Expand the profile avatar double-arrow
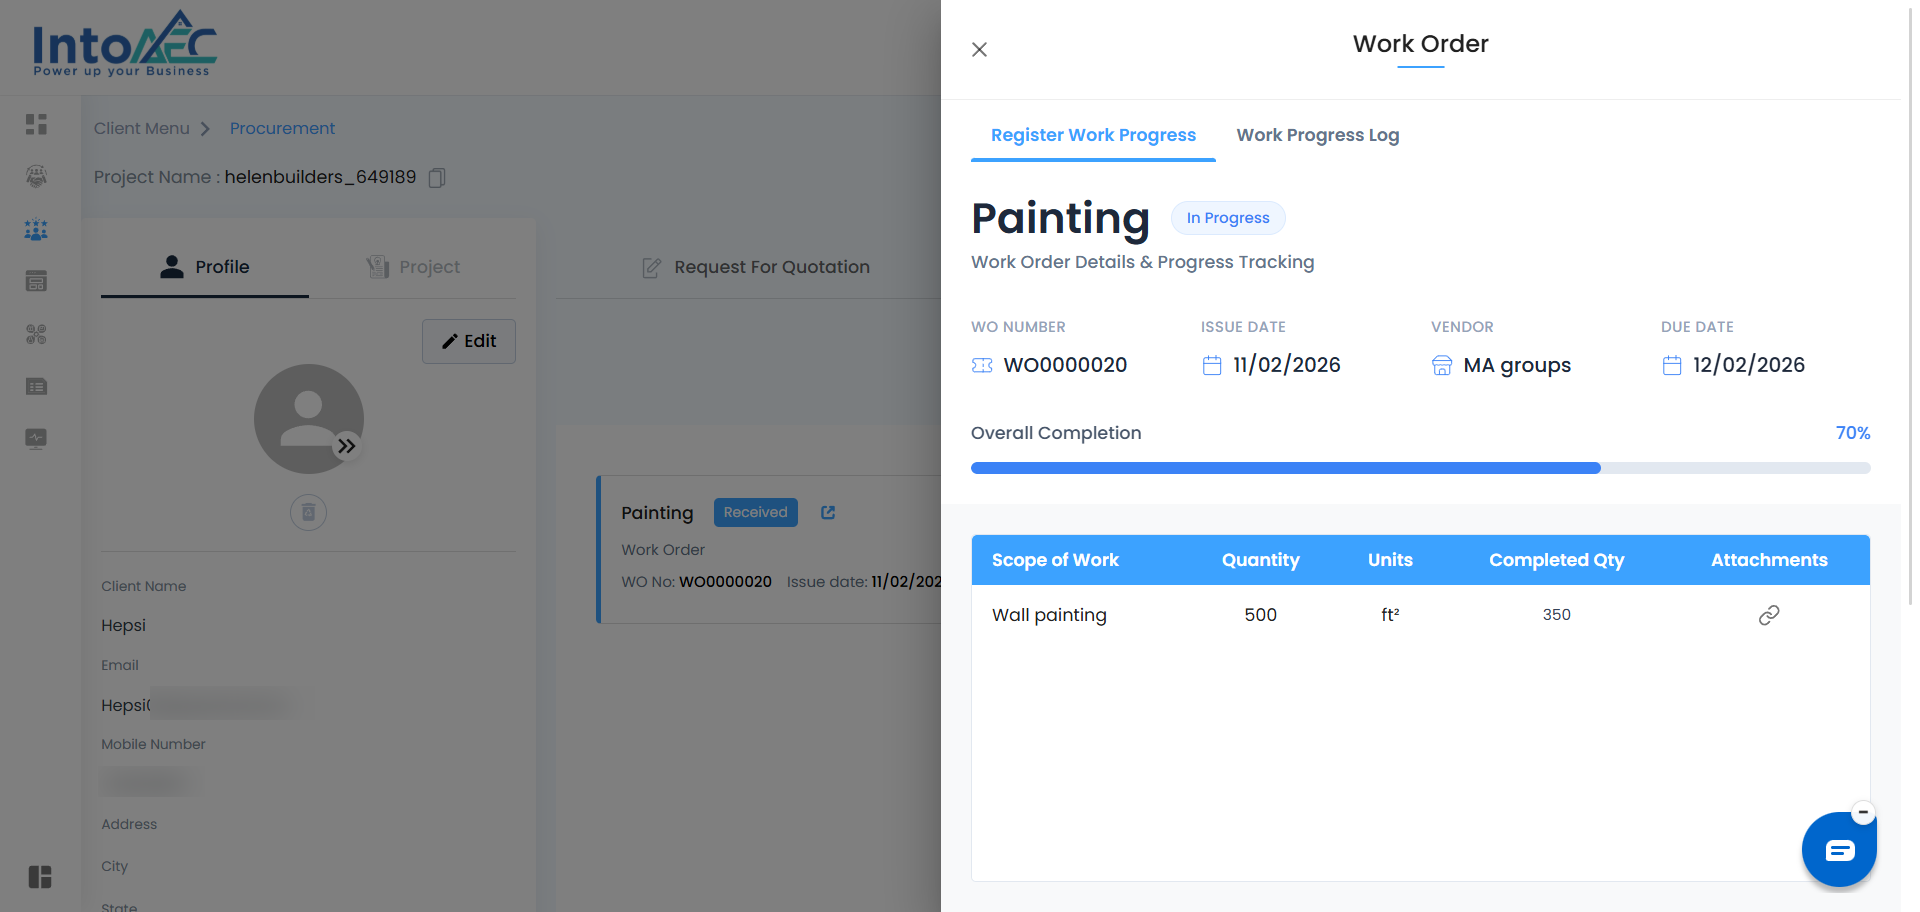The image size is (1920, 912). click(x=346, y=446)
